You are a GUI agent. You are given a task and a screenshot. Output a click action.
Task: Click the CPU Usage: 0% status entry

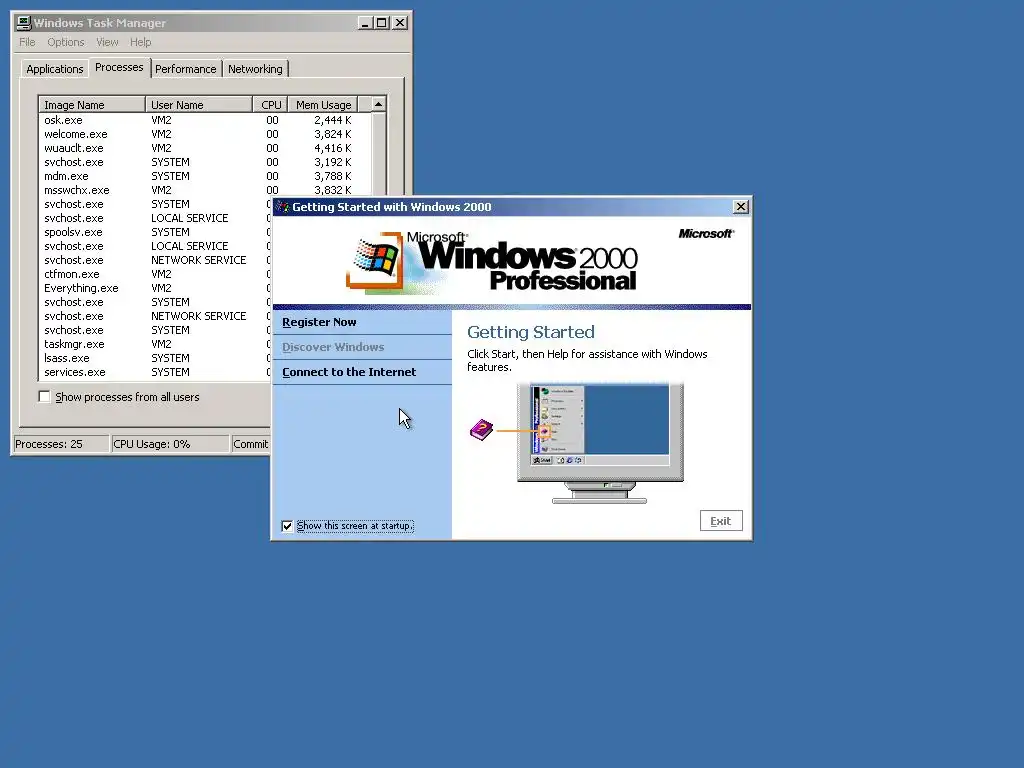(x=170, y=444)
